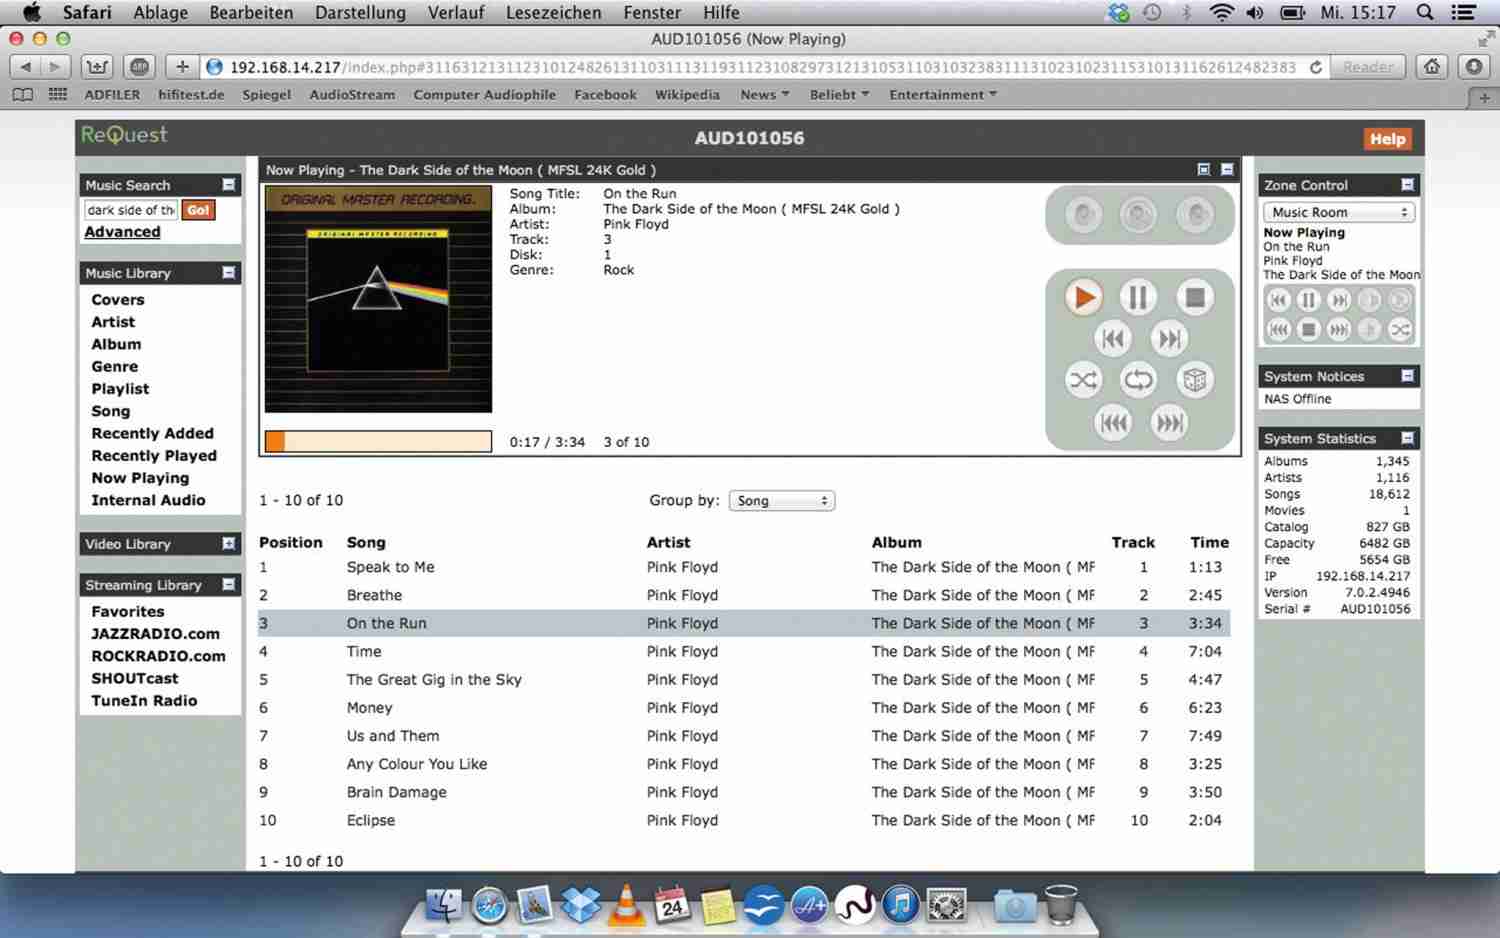Open the News bookmarks folder dropdown

[x=764, y=95]
